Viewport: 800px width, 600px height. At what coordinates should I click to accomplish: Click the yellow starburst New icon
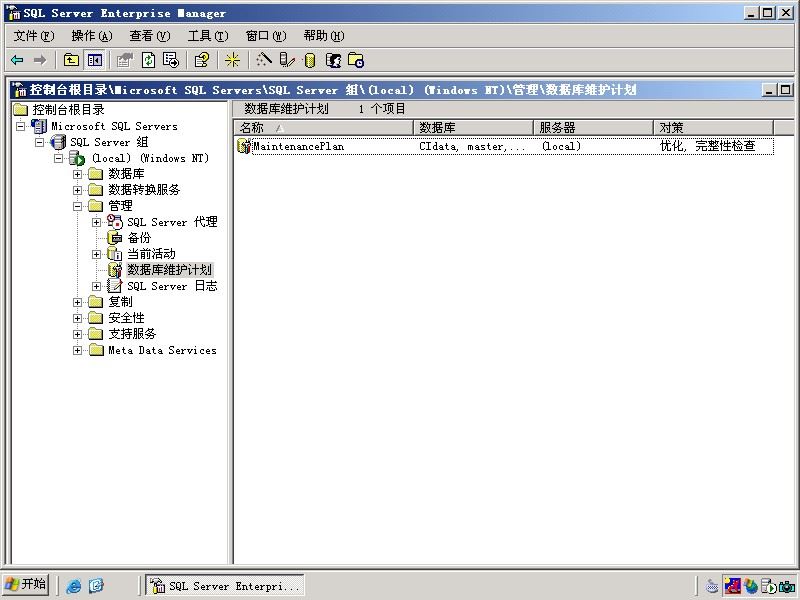pyautogui.click(x=233, y=60)
